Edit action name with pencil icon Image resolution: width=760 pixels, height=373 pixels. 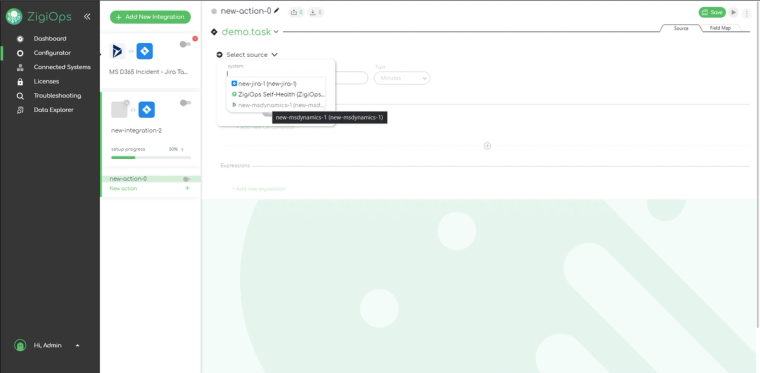click(x=277, y=10)
